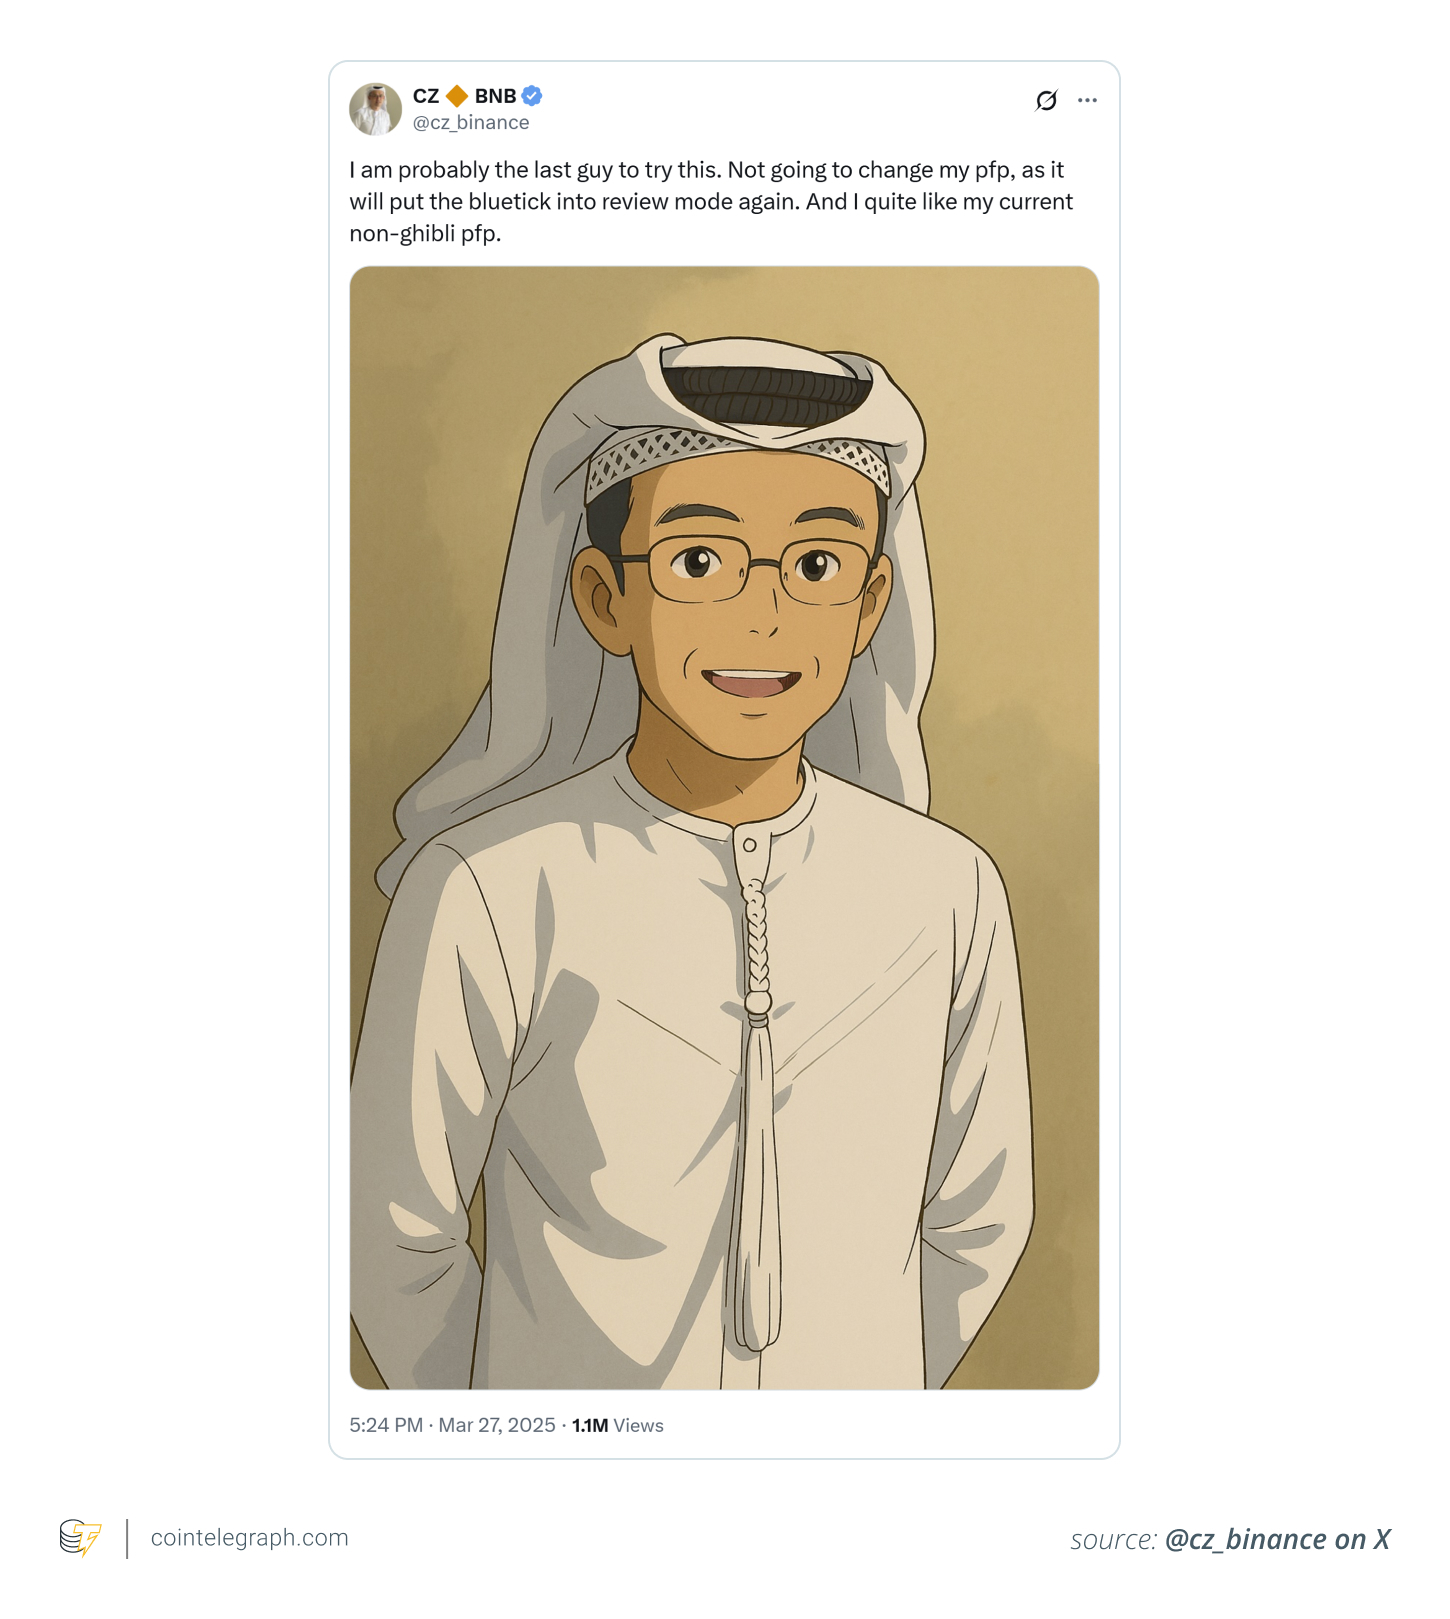The width and height of the screenshot is (1450, 1619).
Task: Click CZ's circular profile avatar photo
Action: 376,107
